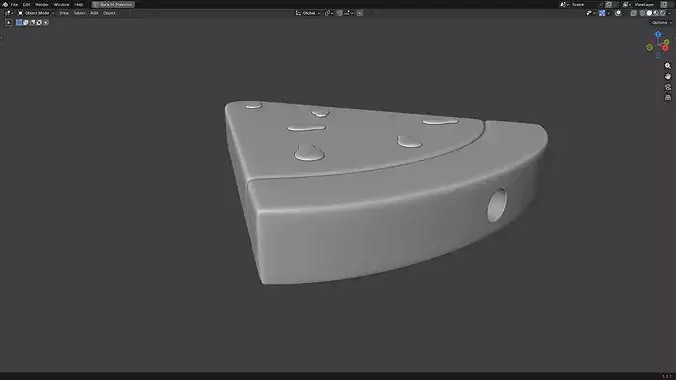Choose the subtract selection mode icon

[32, 22]
